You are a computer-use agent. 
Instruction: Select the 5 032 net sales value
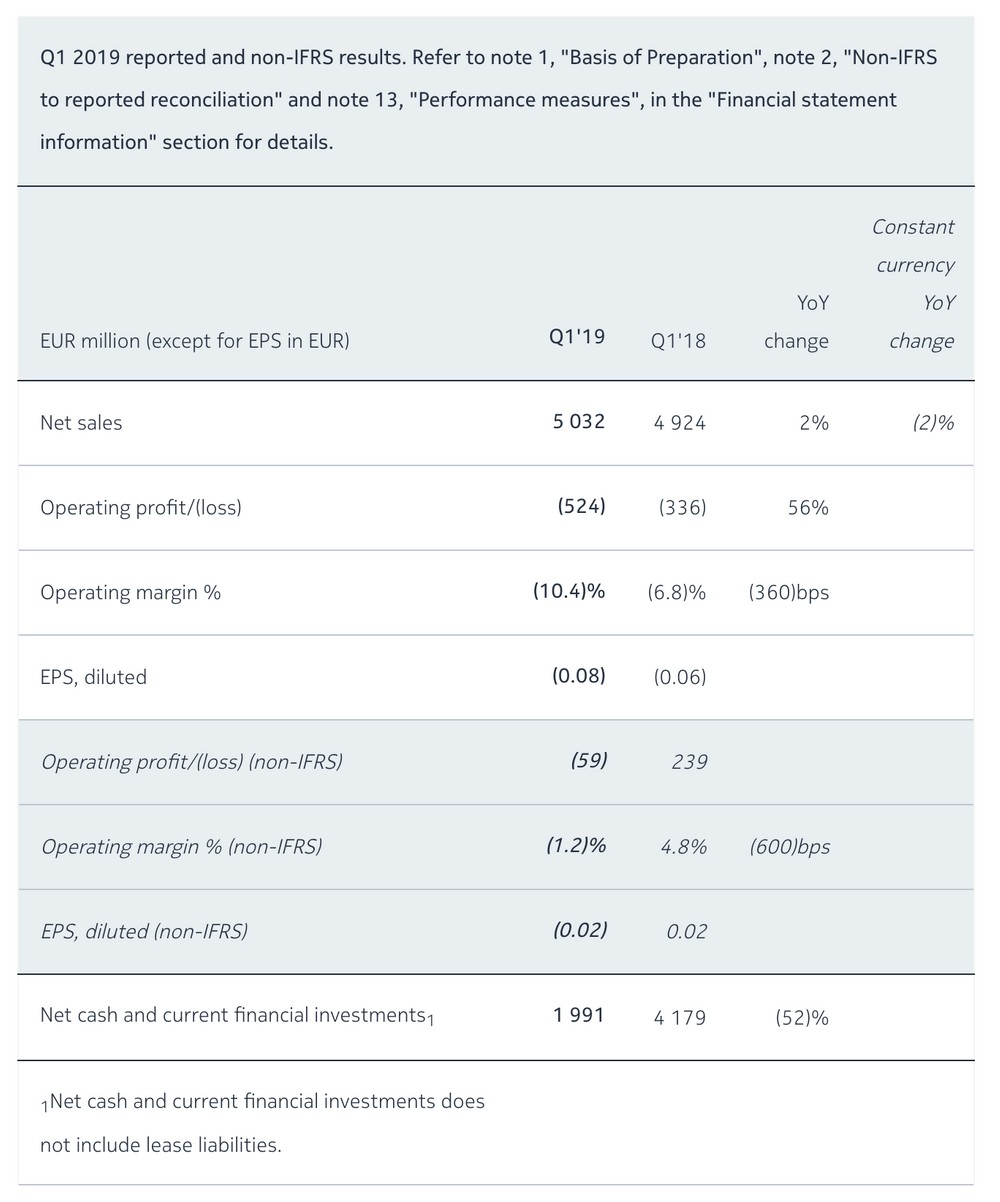pyautogui.click(x=579, y=421)
